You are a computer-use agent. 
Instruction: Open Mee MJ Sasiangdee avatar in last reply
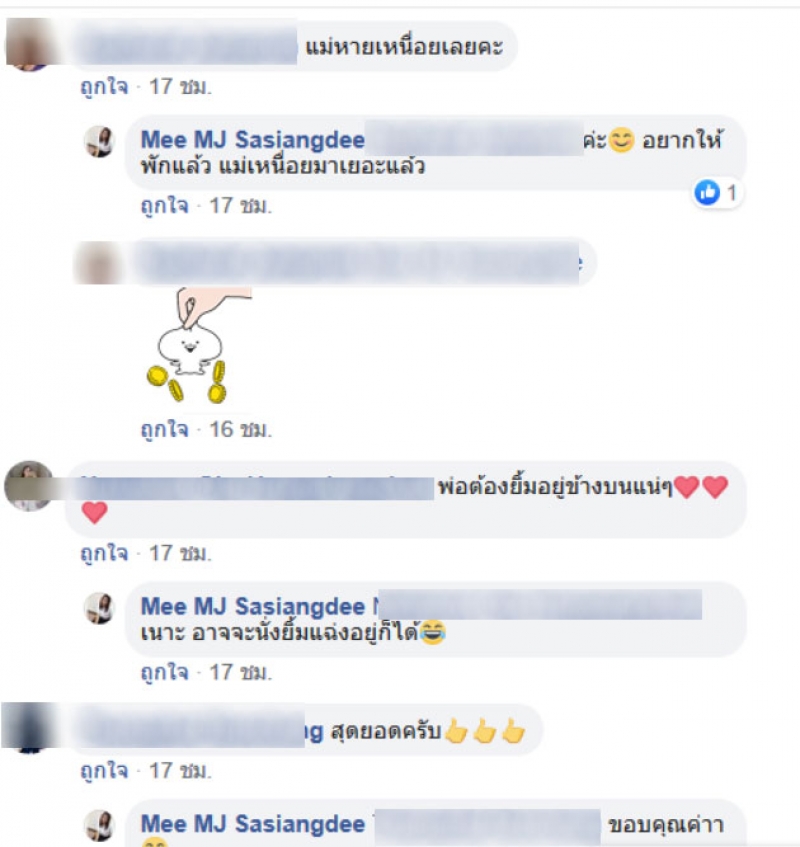click(99, 826)
